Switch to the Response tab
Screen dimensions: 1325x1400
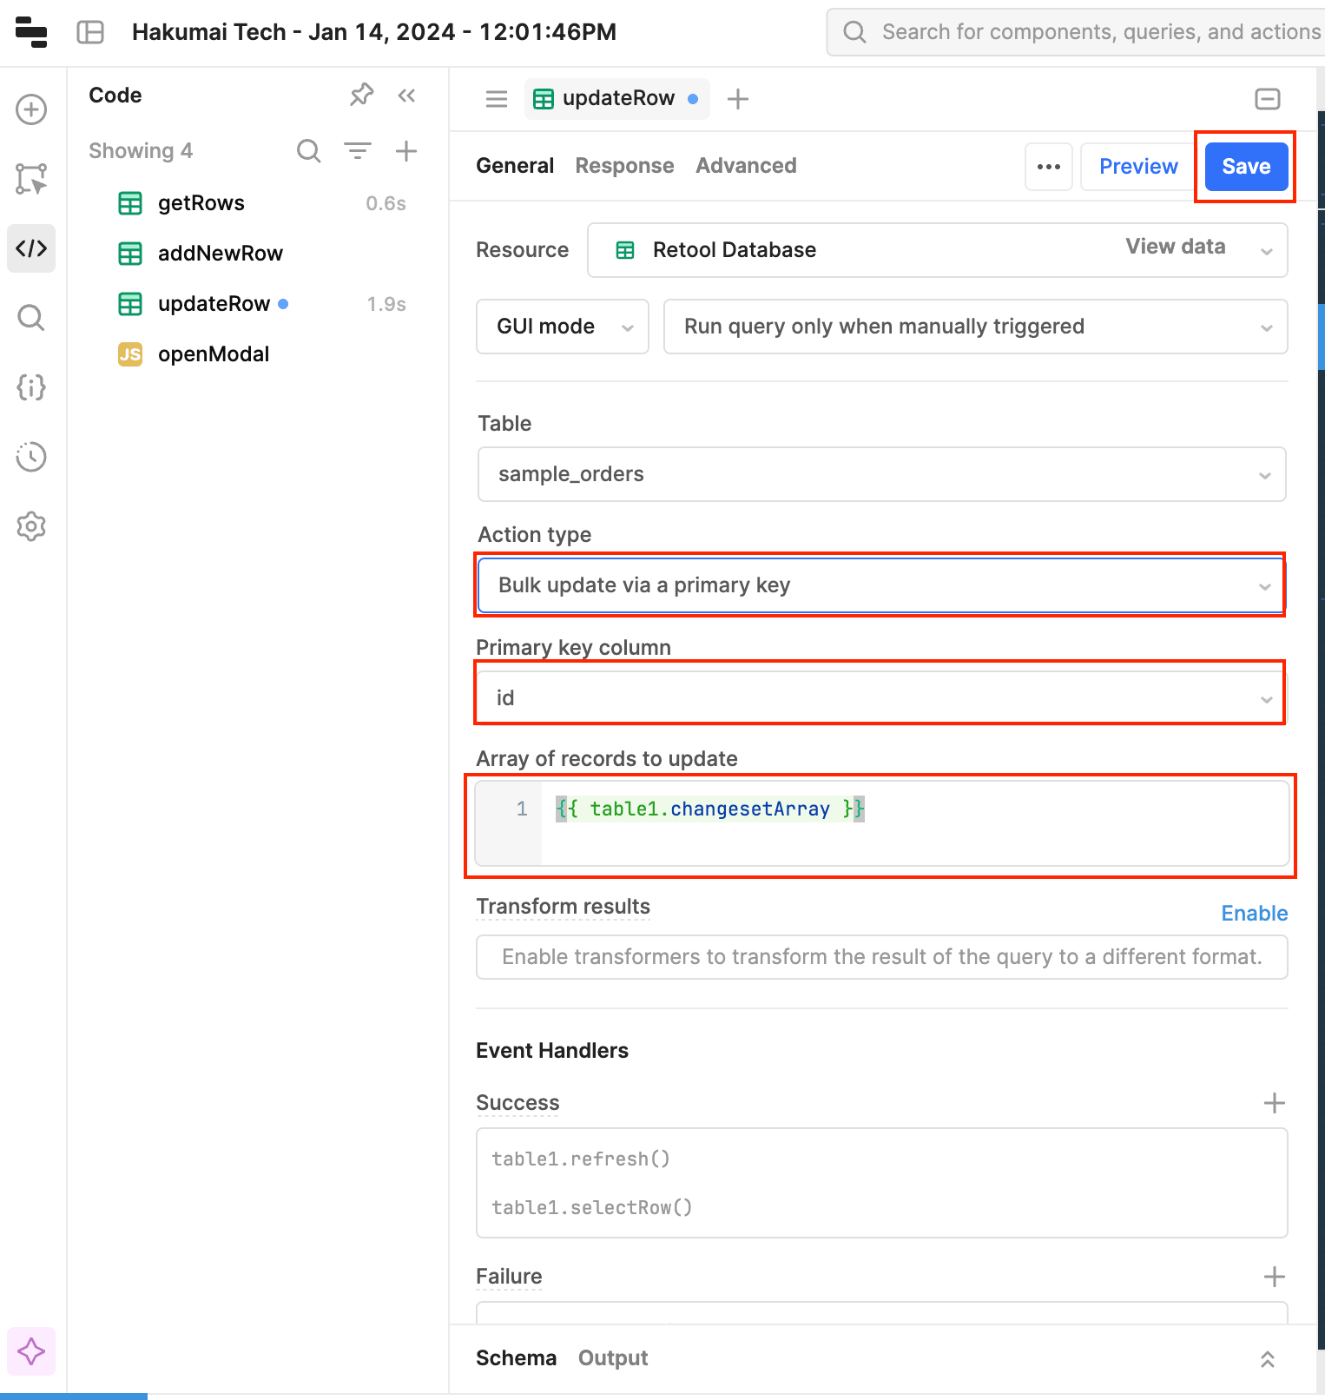coord(624,166)
